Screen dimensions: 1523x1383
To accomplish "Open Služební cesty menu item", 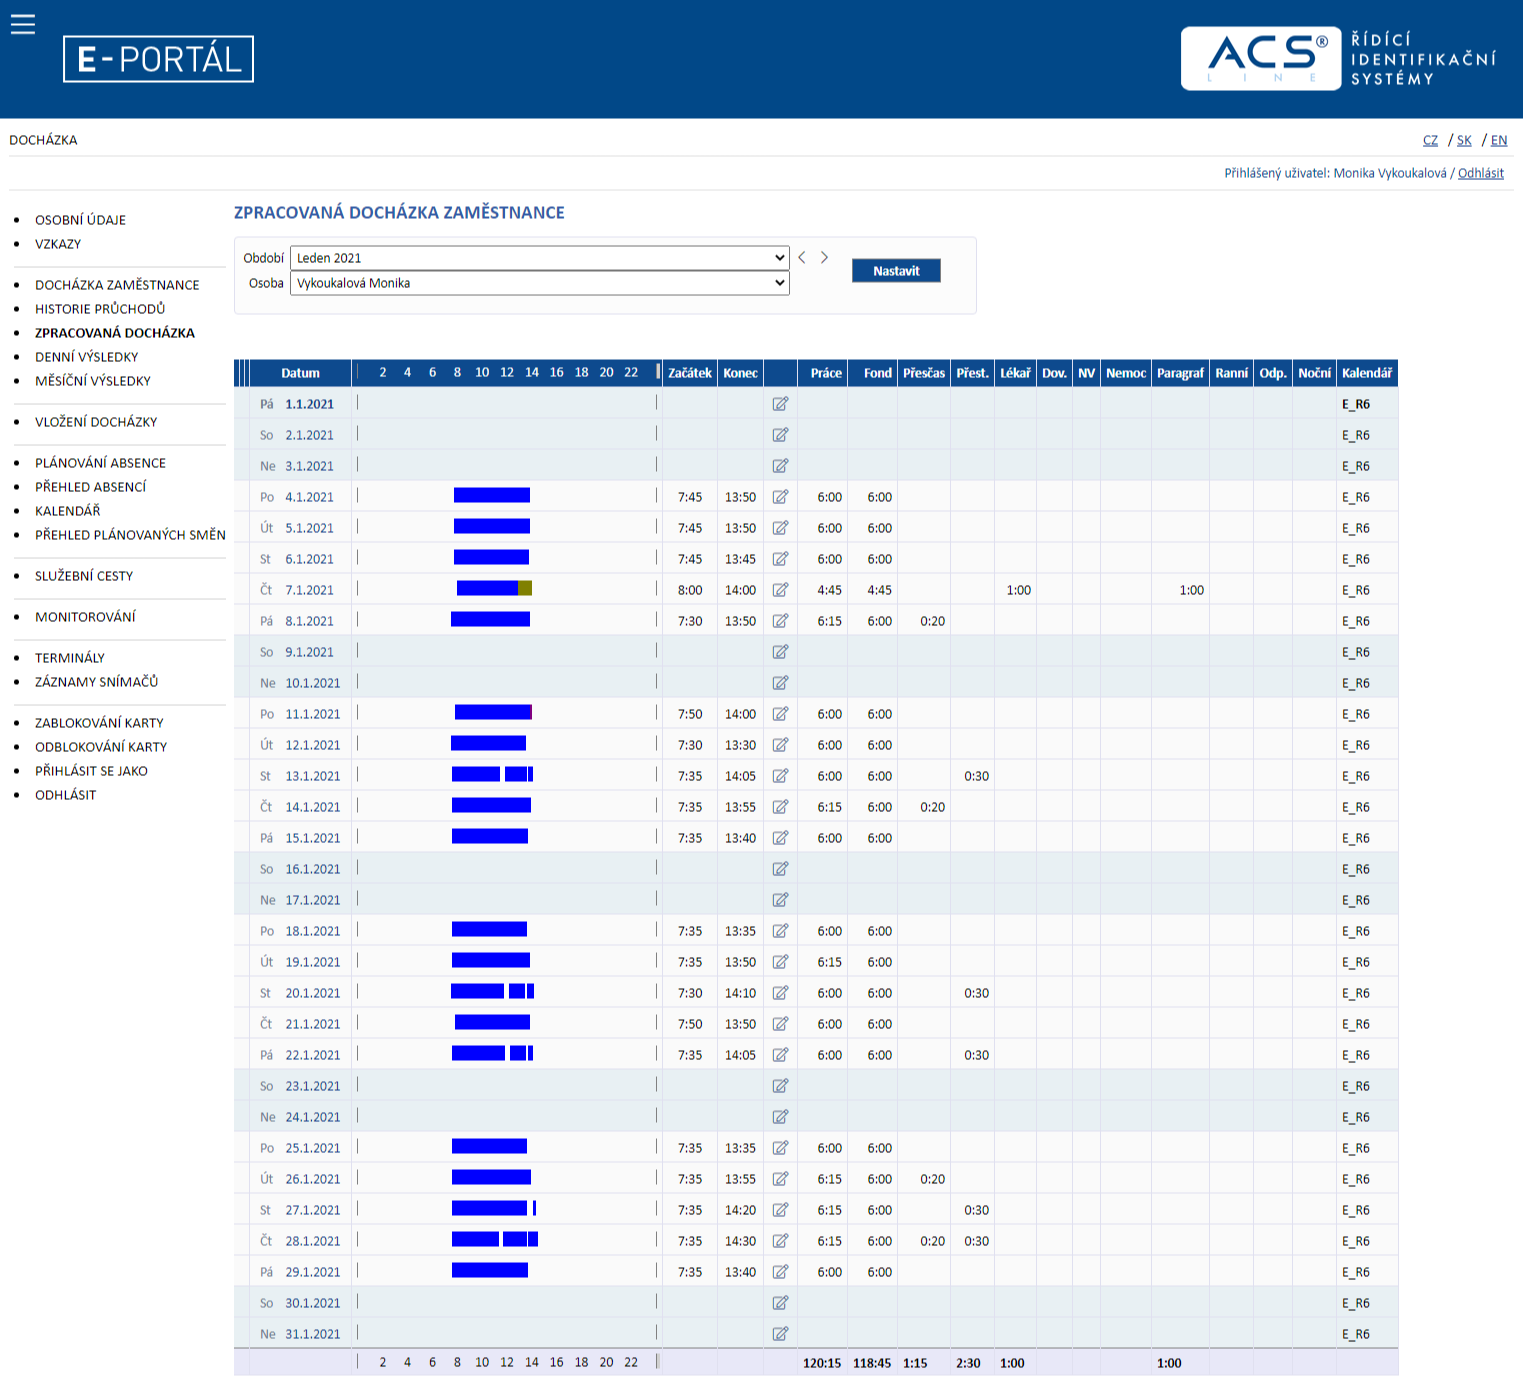I will (x=84, y=576).
